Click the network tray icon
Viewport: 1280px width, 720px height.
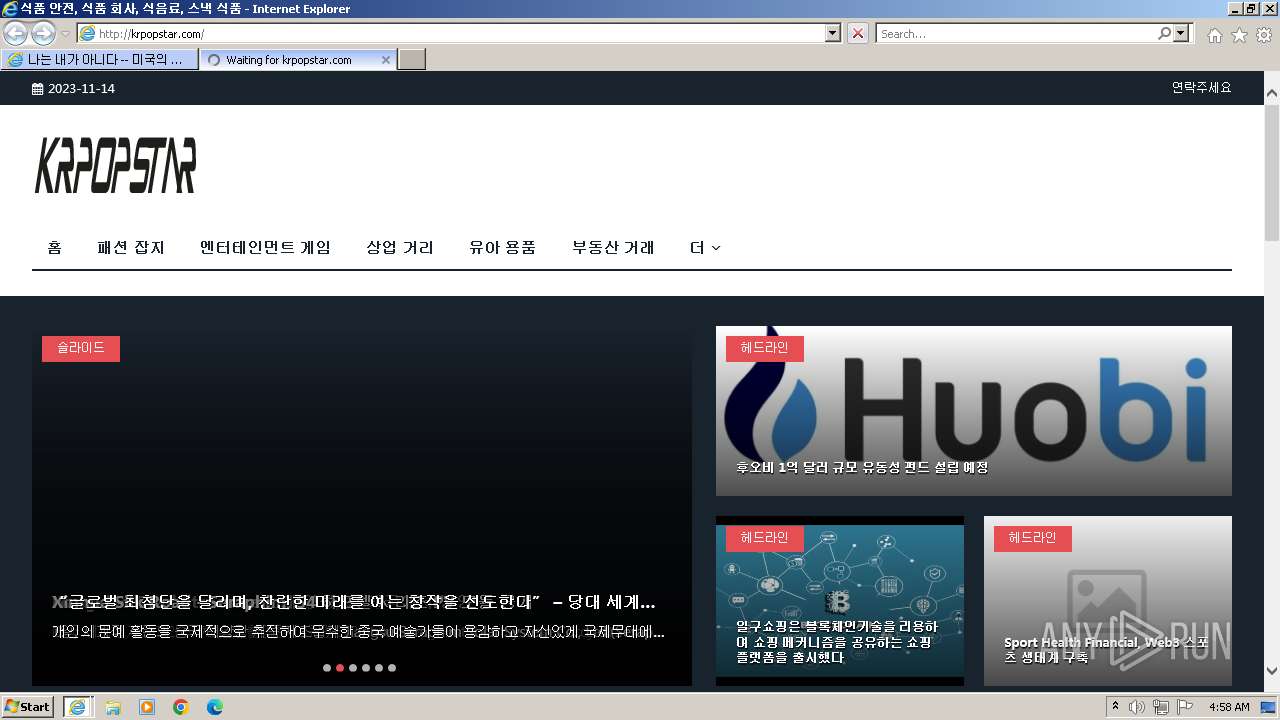(1160, 707)
